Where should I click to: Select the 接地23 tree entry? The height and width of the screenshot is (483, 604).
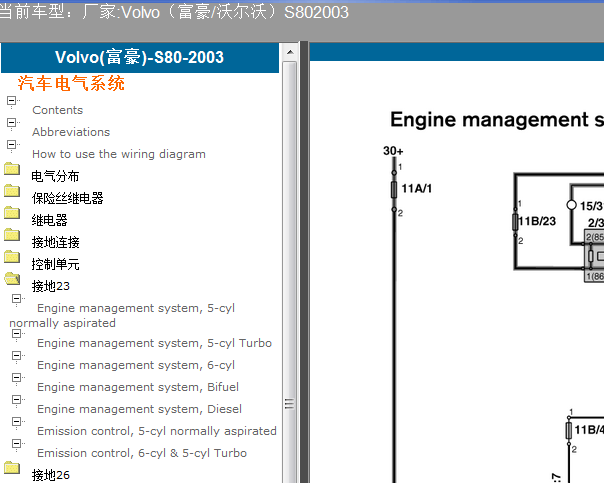pyautogui.click(x=51, y=286)
